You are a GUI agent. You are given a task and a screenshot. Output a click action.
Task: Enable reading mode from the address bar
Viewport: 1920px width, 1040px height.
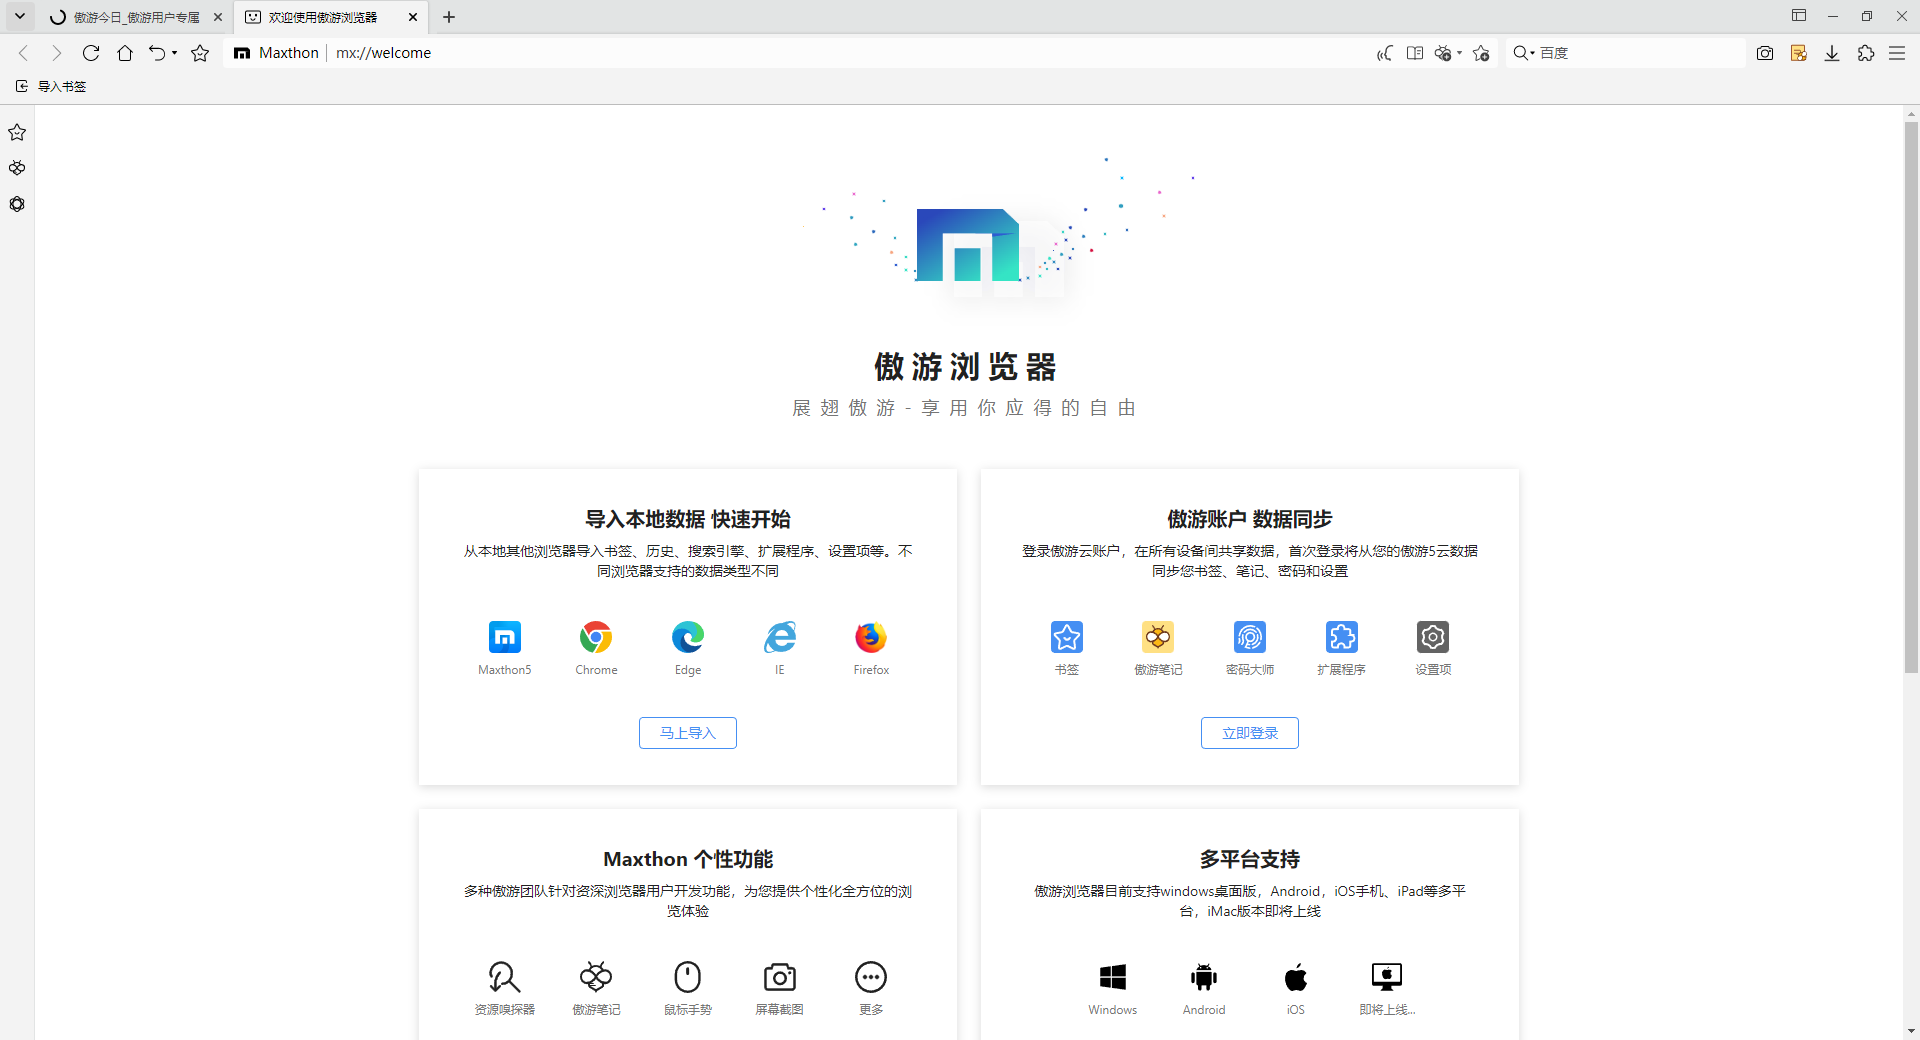click(x=1414, y=53)
